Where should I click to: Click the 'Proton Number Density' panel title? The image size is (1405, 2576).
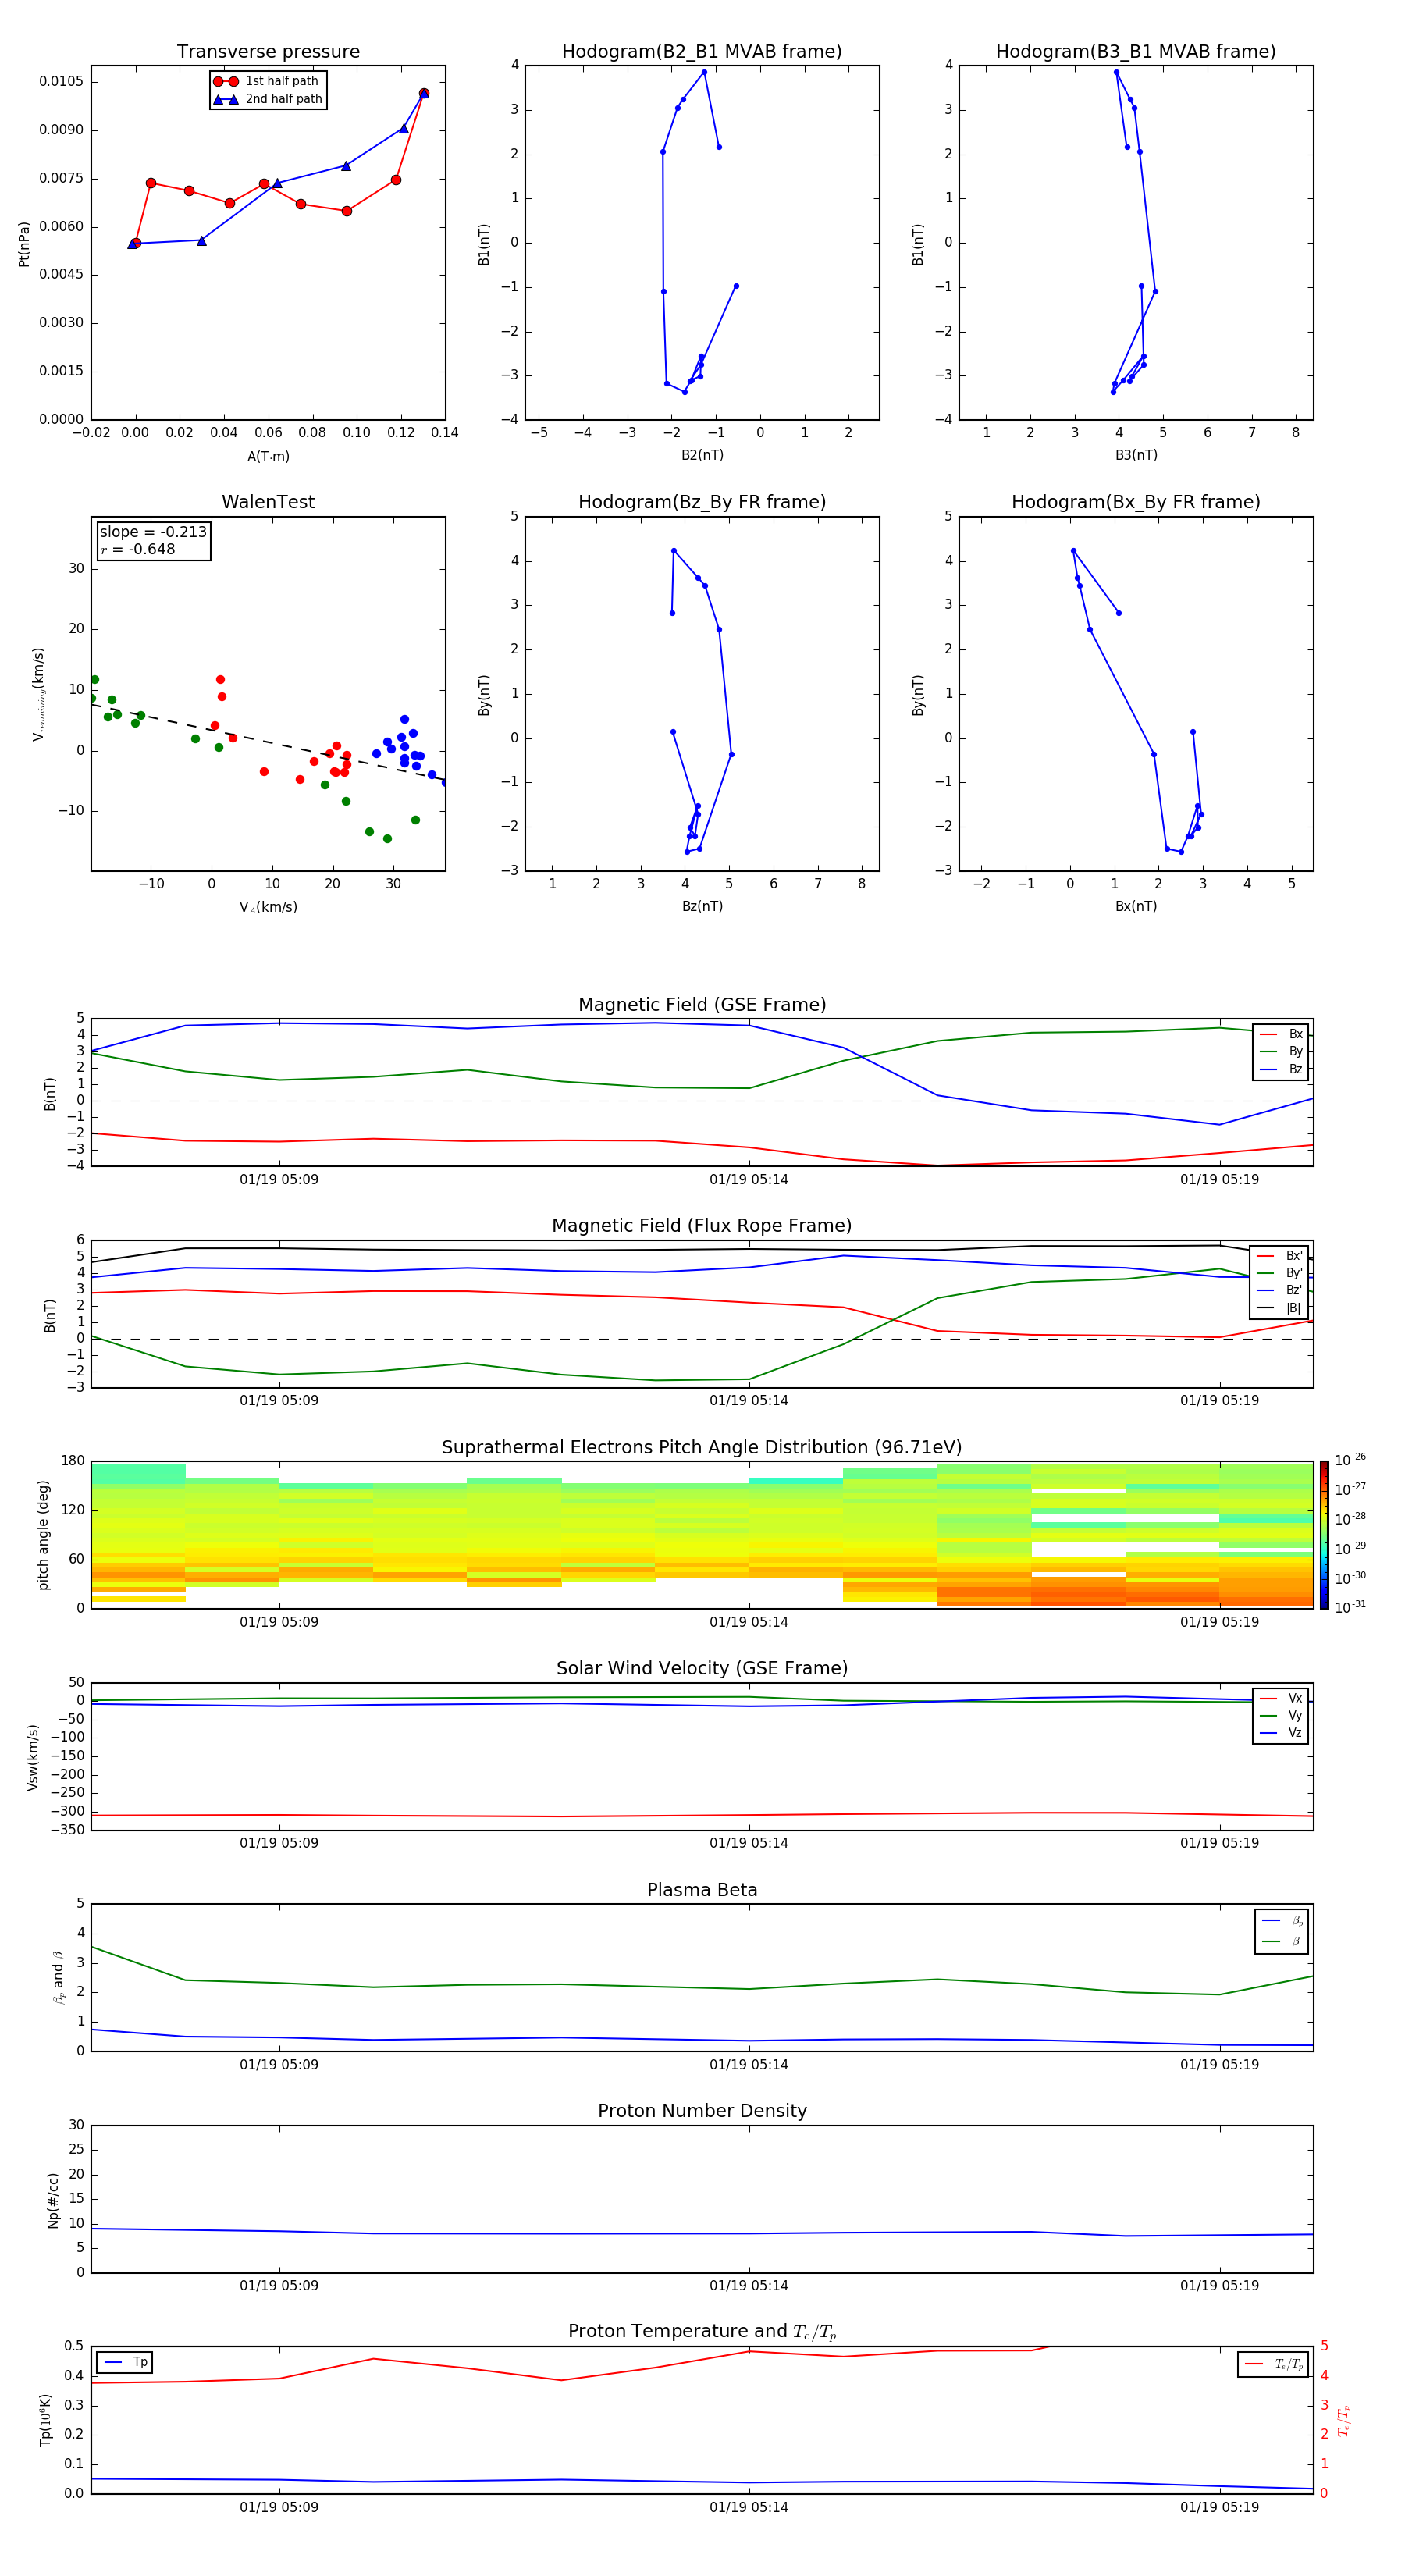702,2111
